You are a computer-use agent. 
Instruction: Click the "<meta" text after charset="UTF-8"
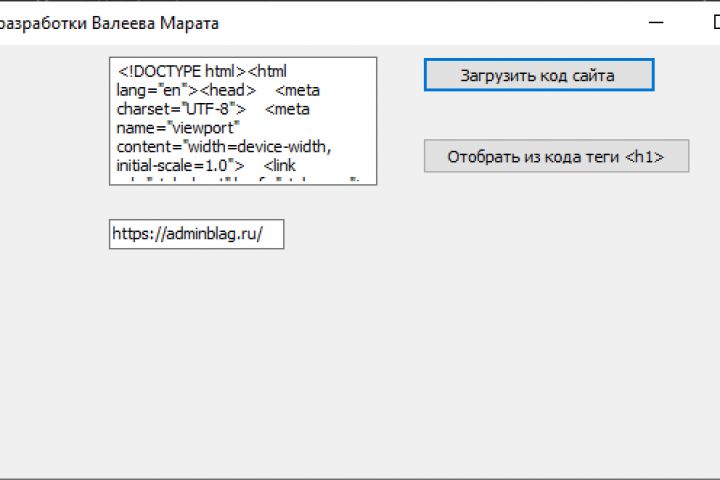[287, 108]
